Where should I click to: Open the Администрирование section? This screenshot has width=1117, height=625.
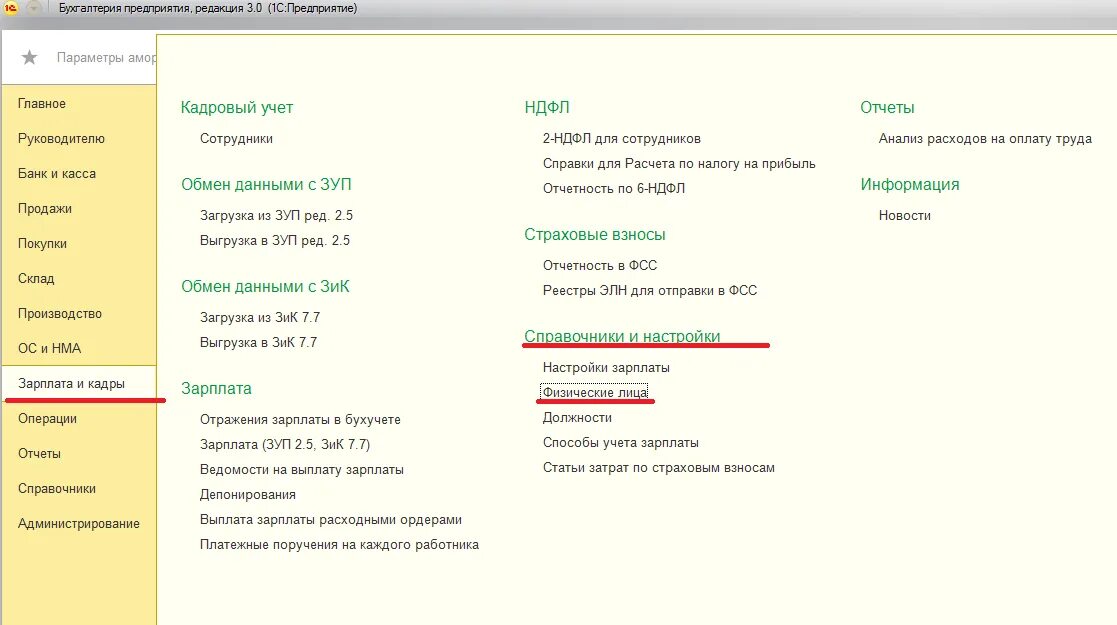(x=79, y=523)
